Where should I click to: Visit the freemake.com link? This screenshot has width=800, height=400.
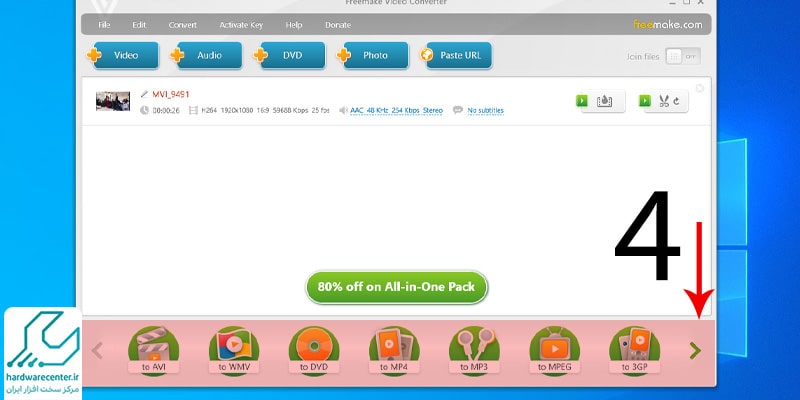(668, 24)
